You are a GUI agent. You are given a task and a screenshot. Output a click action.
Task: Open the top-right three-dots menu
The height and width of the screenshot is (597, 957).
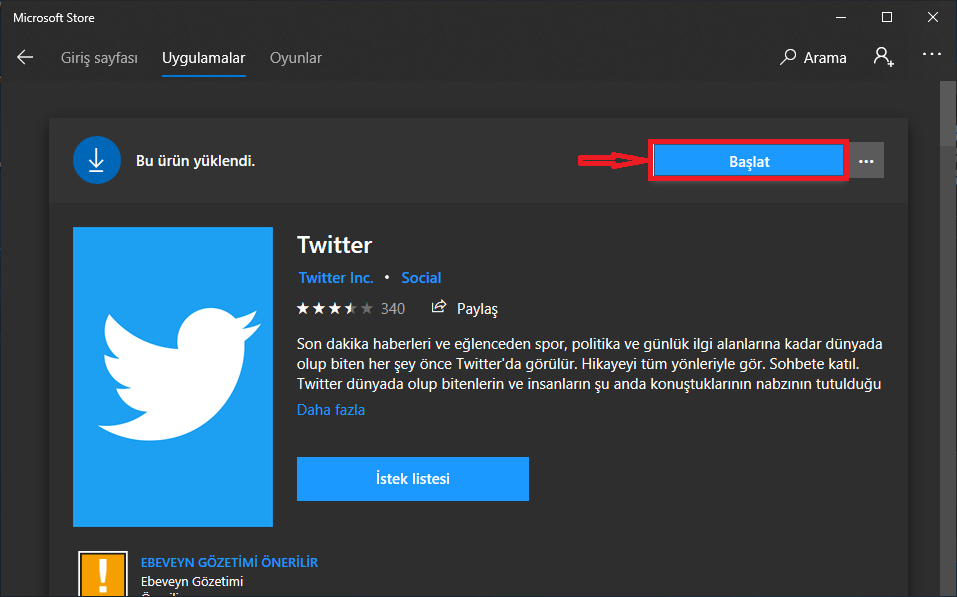(931, 54)
